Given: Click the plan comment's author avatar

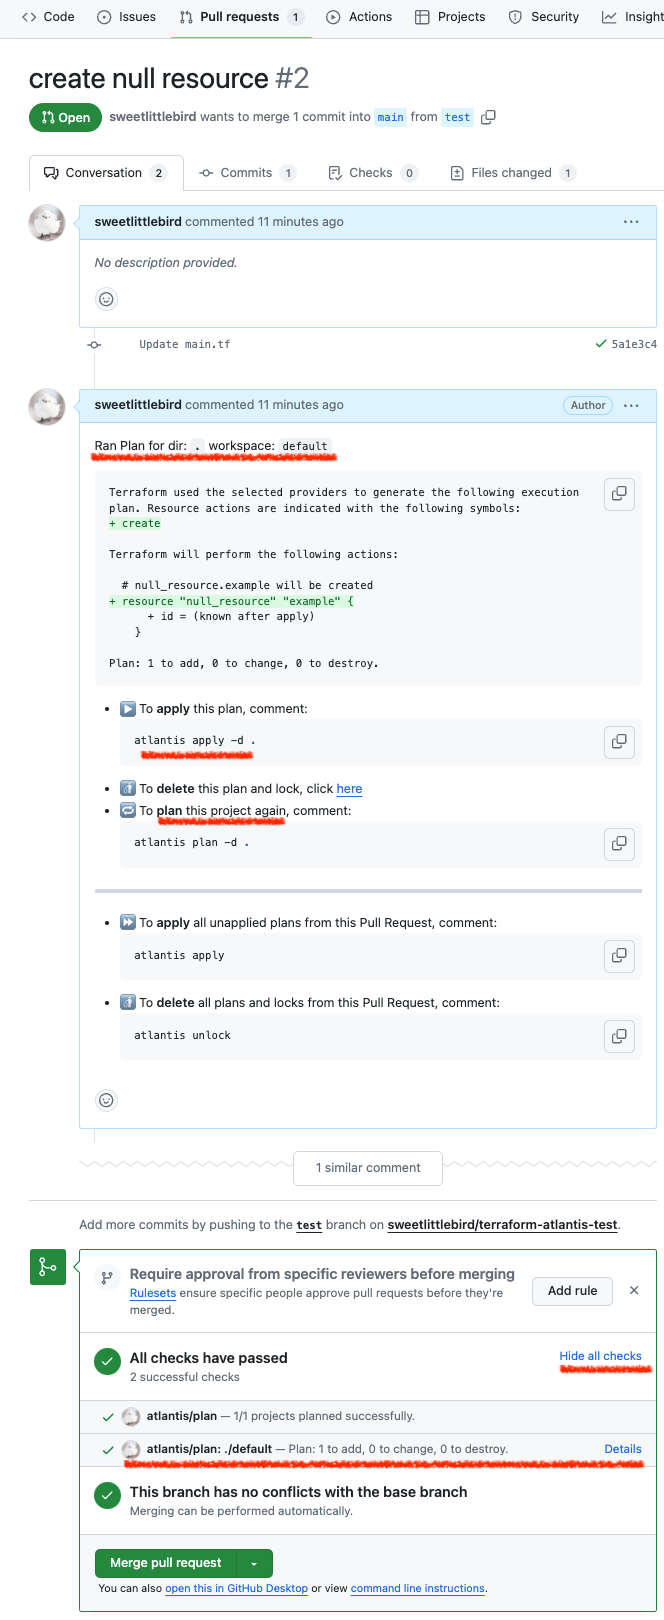Looking at the screenshot, I should pyautogui.click(x=47, y=406).
